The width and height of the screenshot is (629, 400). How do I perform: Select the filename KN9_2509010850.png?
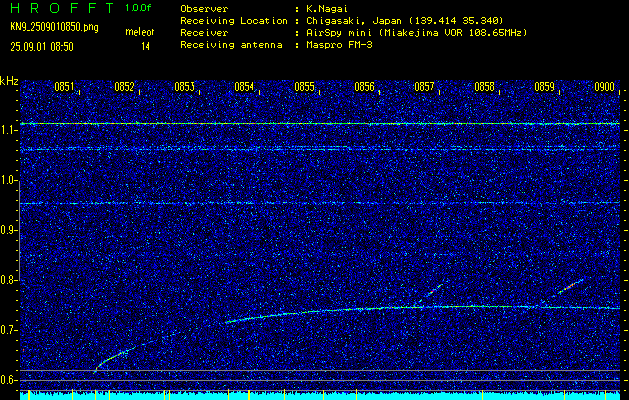(54, 27)
